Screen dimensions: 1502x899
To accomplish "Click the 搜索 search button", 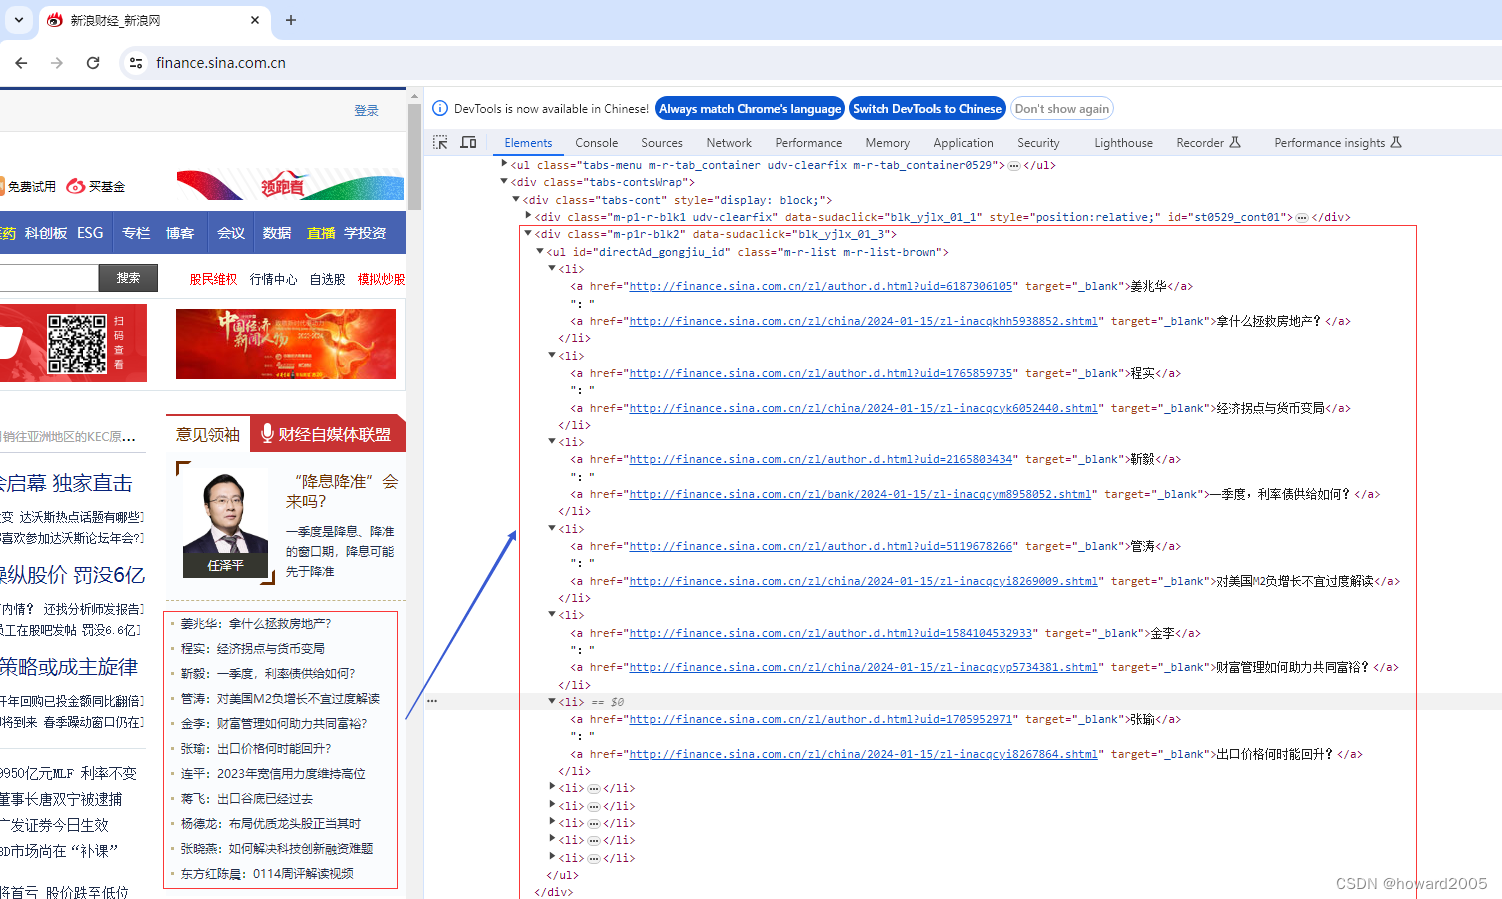I will pos(128,278).
